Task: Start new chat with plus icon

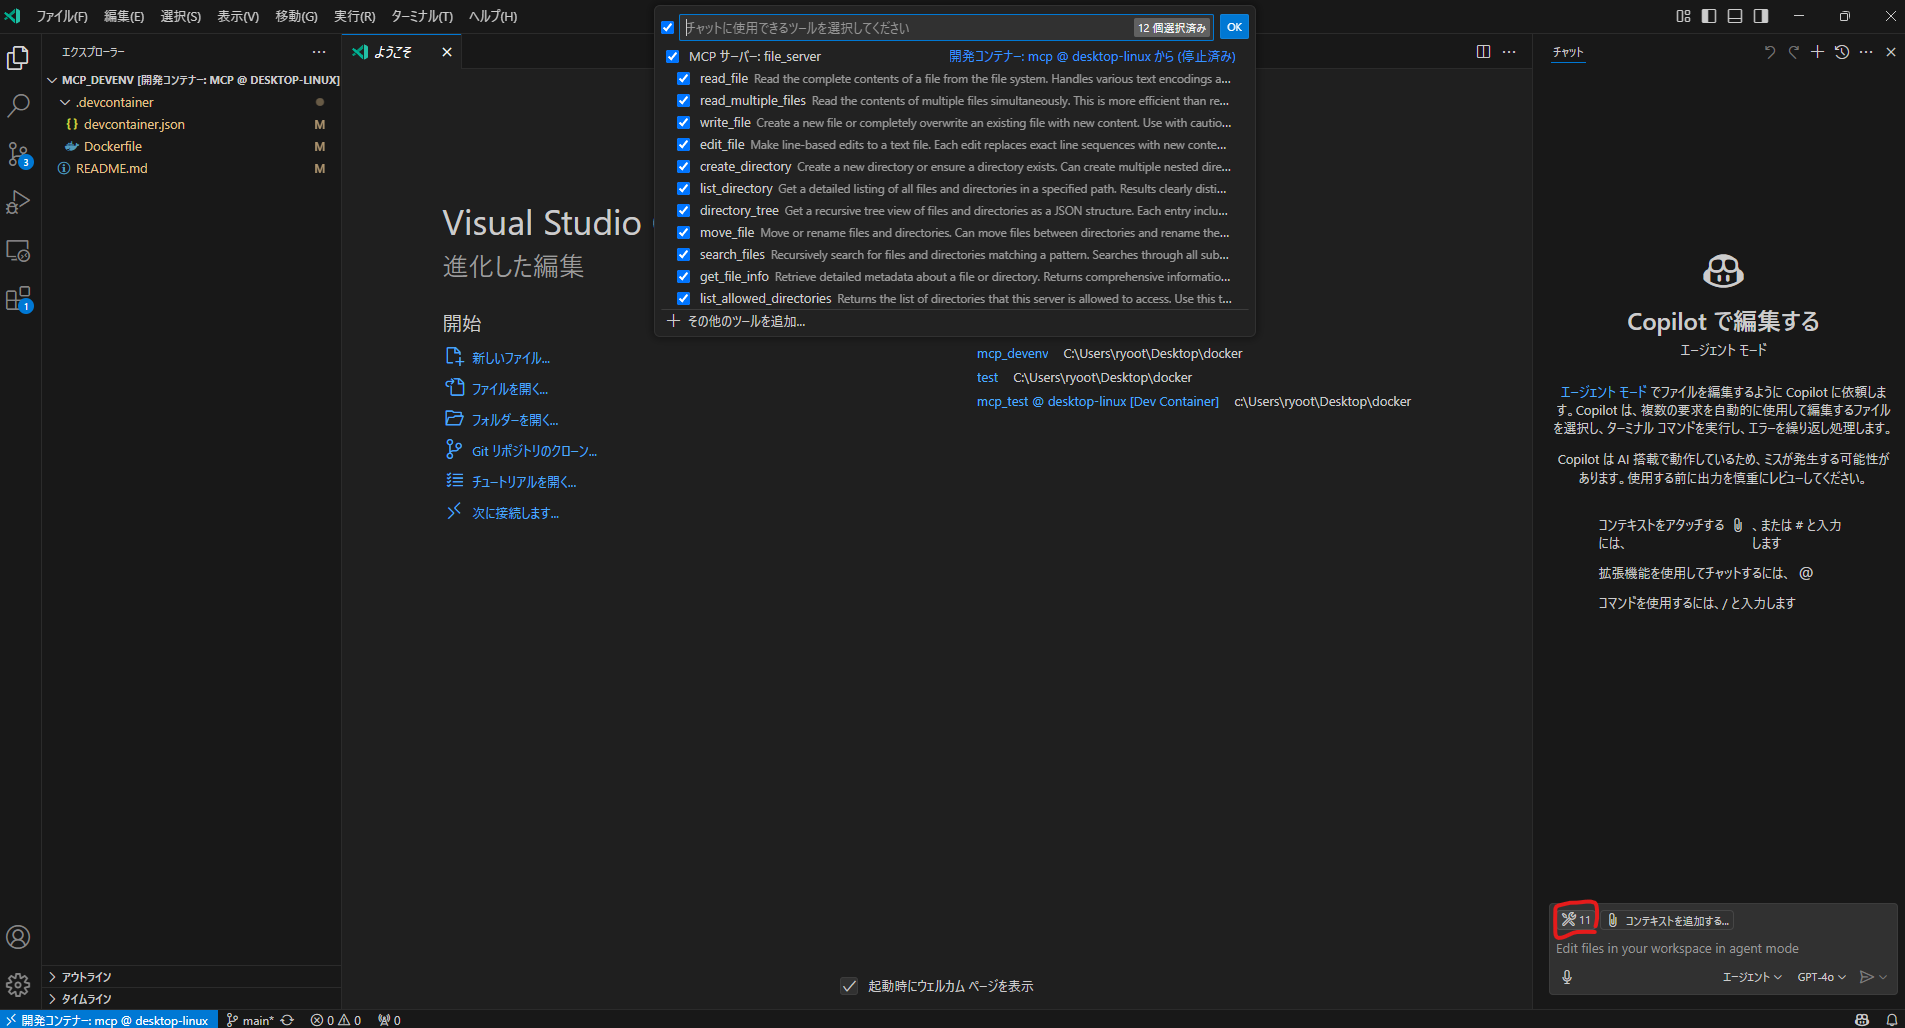Action: tap(1818, 52)
